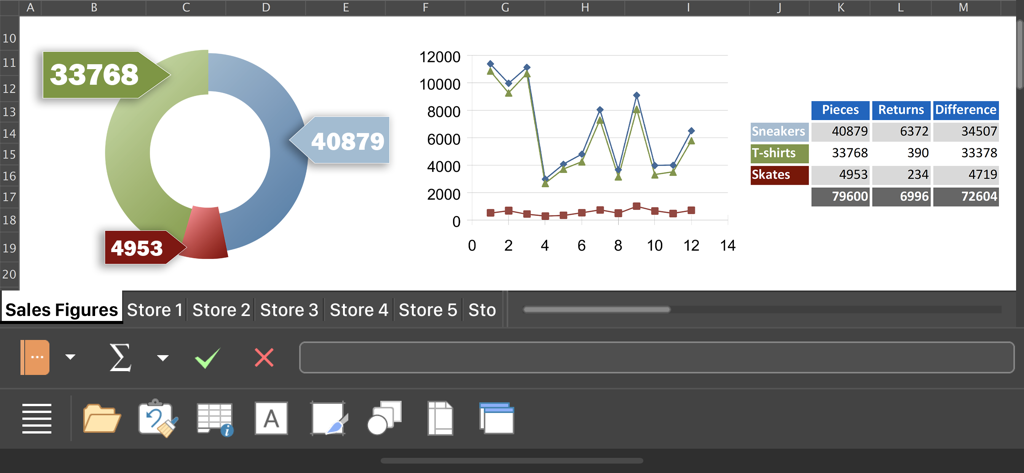Click the orange Name Box notebook icon
This screenshot has width=1024, height=473.
click(35, 357)
